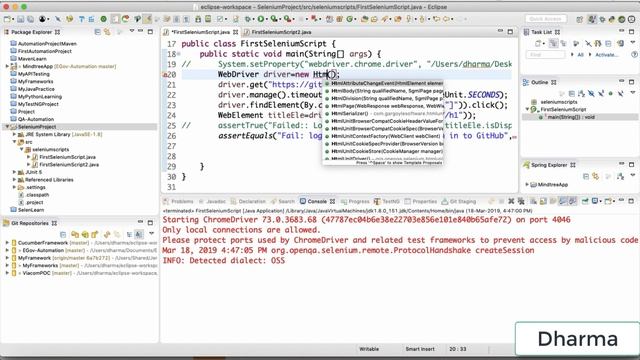
Task: Click the 'INFO: Detected dialect: OSS' console line
Action: pyautogui.click(x=224, y=260)
